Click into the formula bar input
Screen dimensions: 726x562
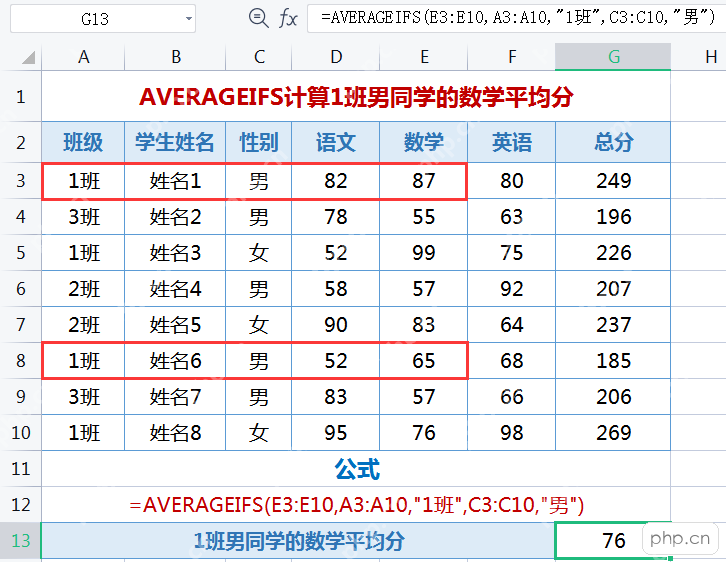516,19
